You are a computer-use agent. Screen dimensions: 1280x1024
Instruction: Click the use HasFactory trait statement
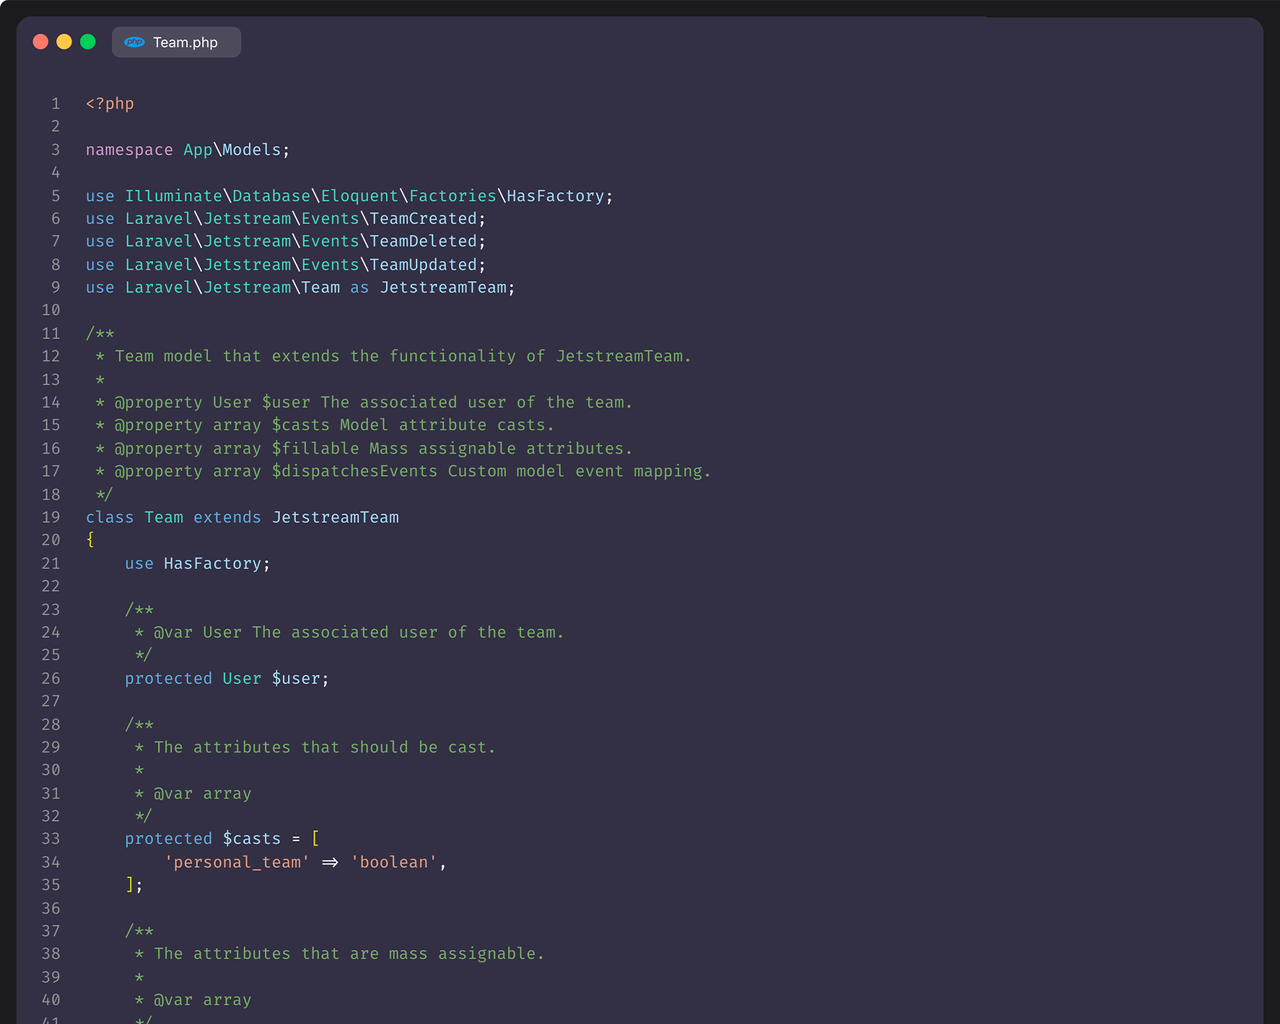coord(197,563)
